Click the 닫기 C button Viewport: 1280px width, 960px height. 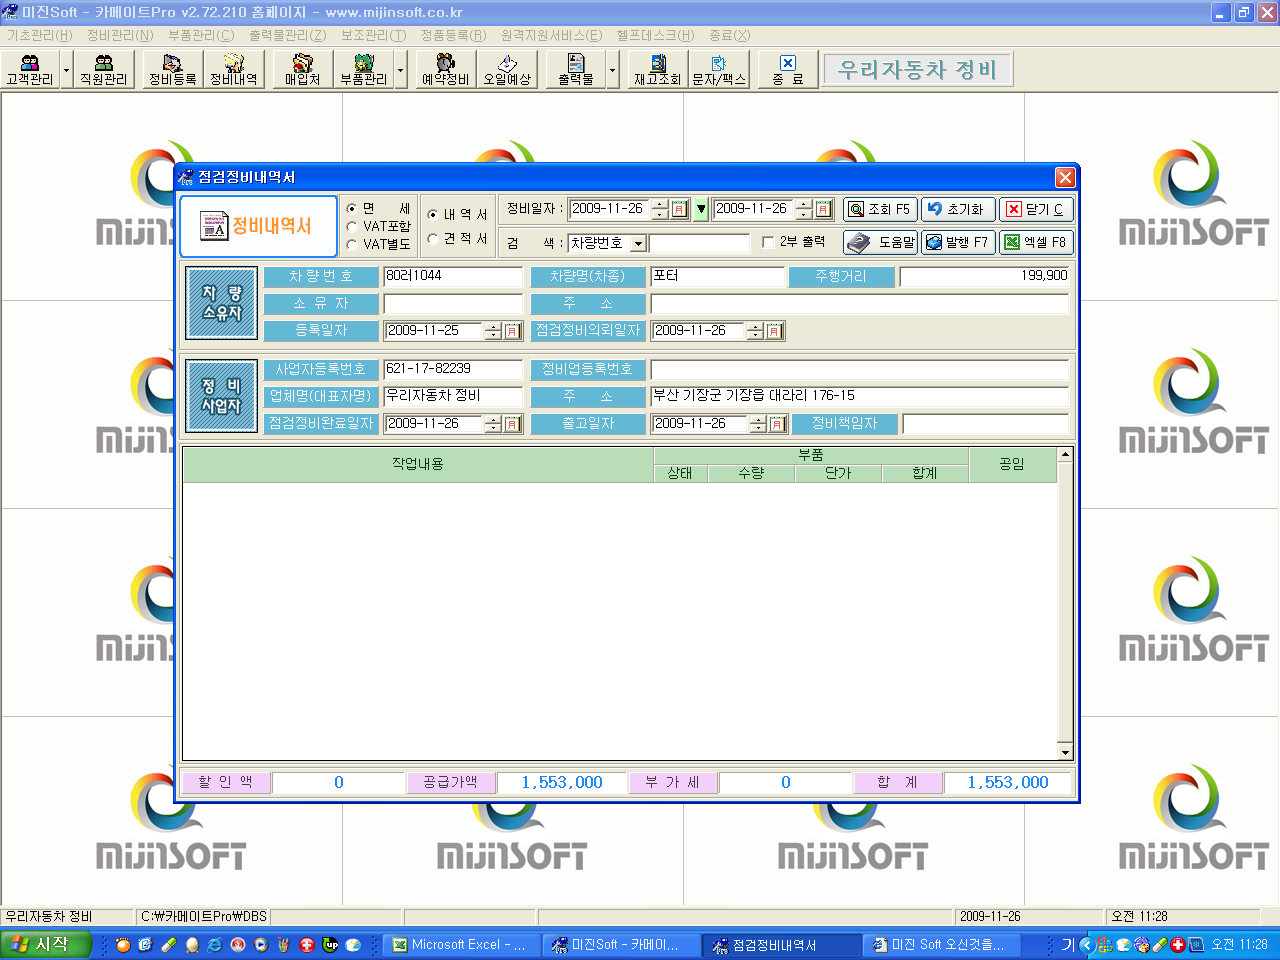(1036, 209)
